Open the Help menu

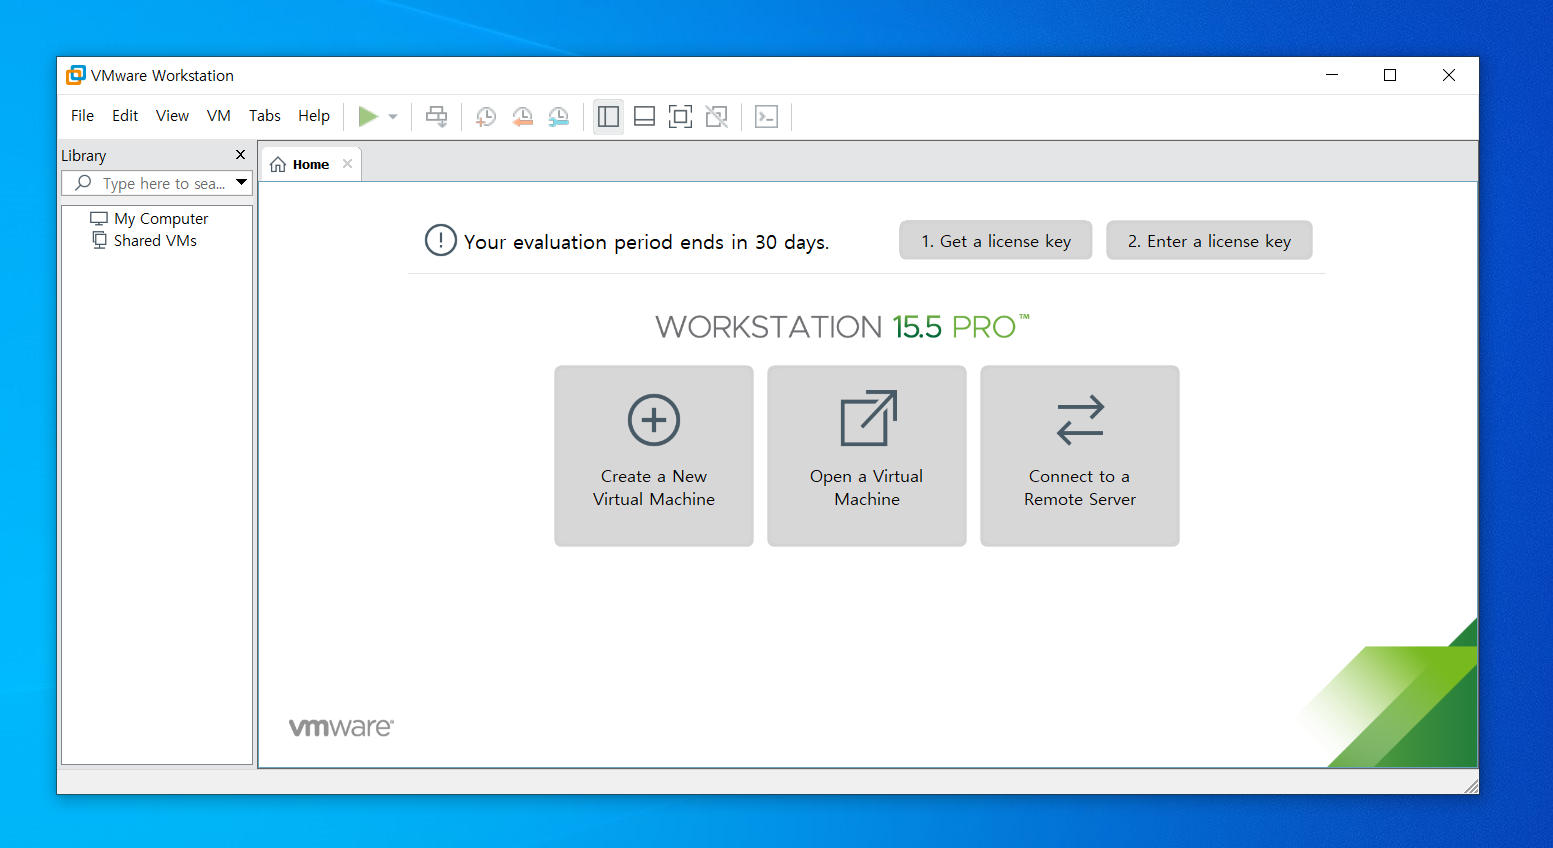[x=314, y=116]
